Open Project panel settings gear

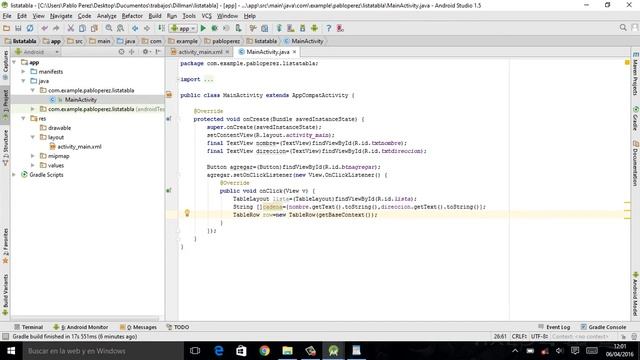tap(146, 52)
